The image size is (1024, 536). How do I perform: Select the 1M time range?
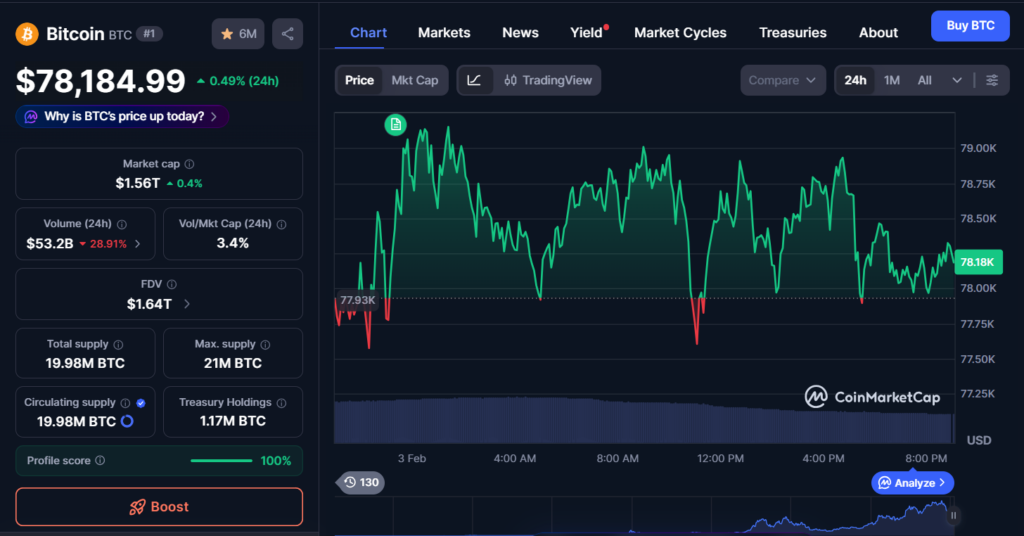[892, 80]
